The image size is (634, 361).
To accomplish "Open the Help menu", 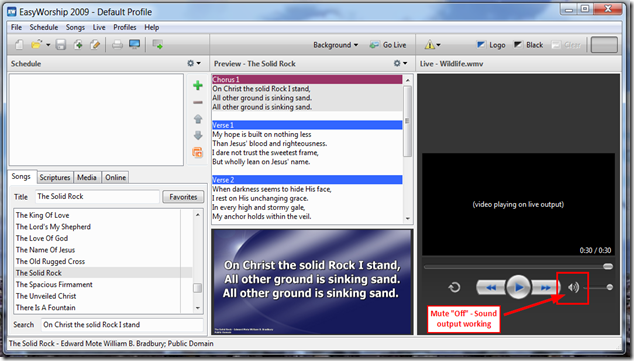I will click(152, 27).
